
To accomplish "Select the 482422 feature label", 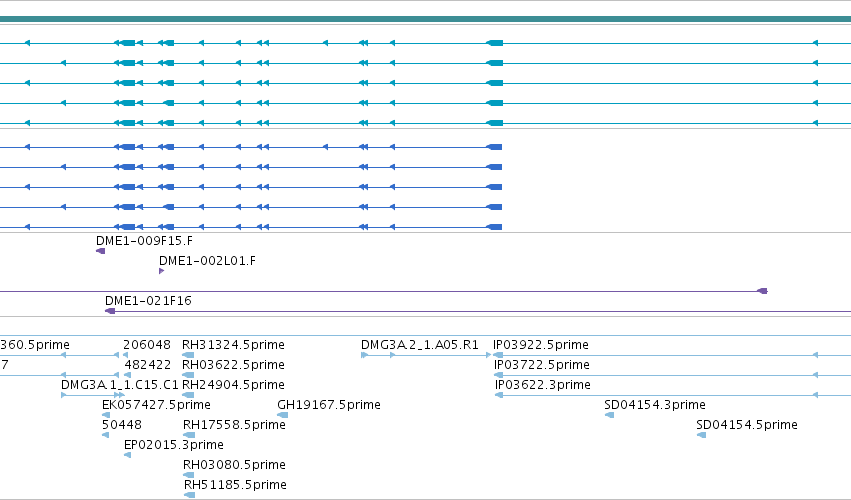I will [x=148, y=365].
